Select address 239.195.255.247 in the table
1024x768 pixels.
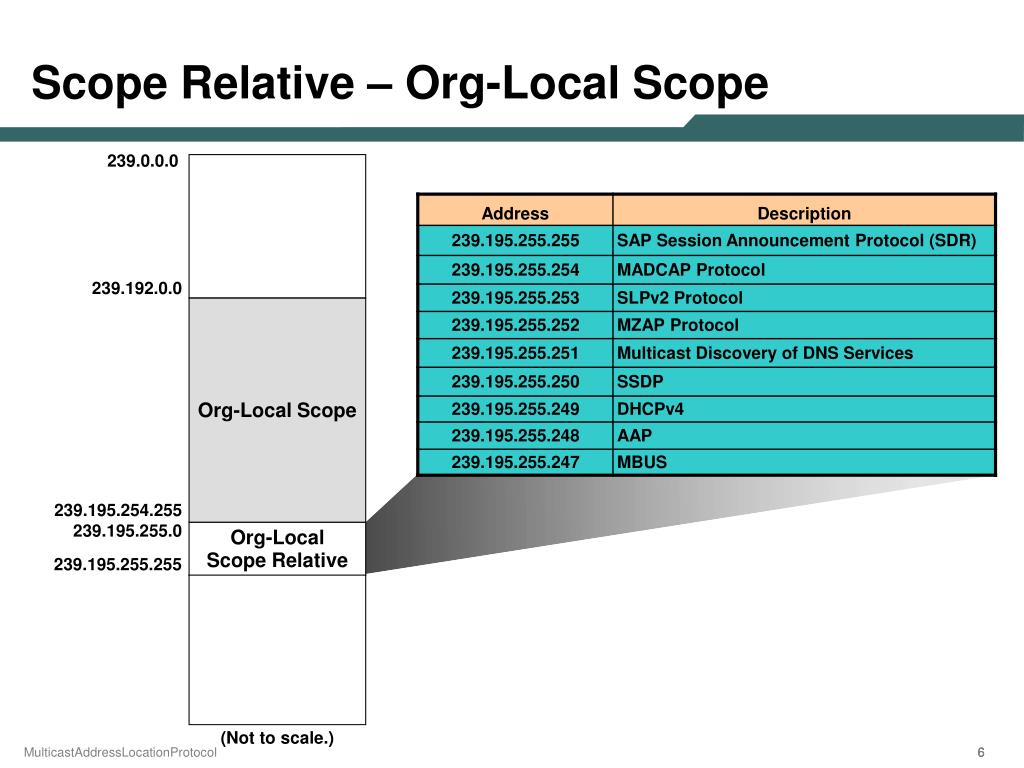515,462
